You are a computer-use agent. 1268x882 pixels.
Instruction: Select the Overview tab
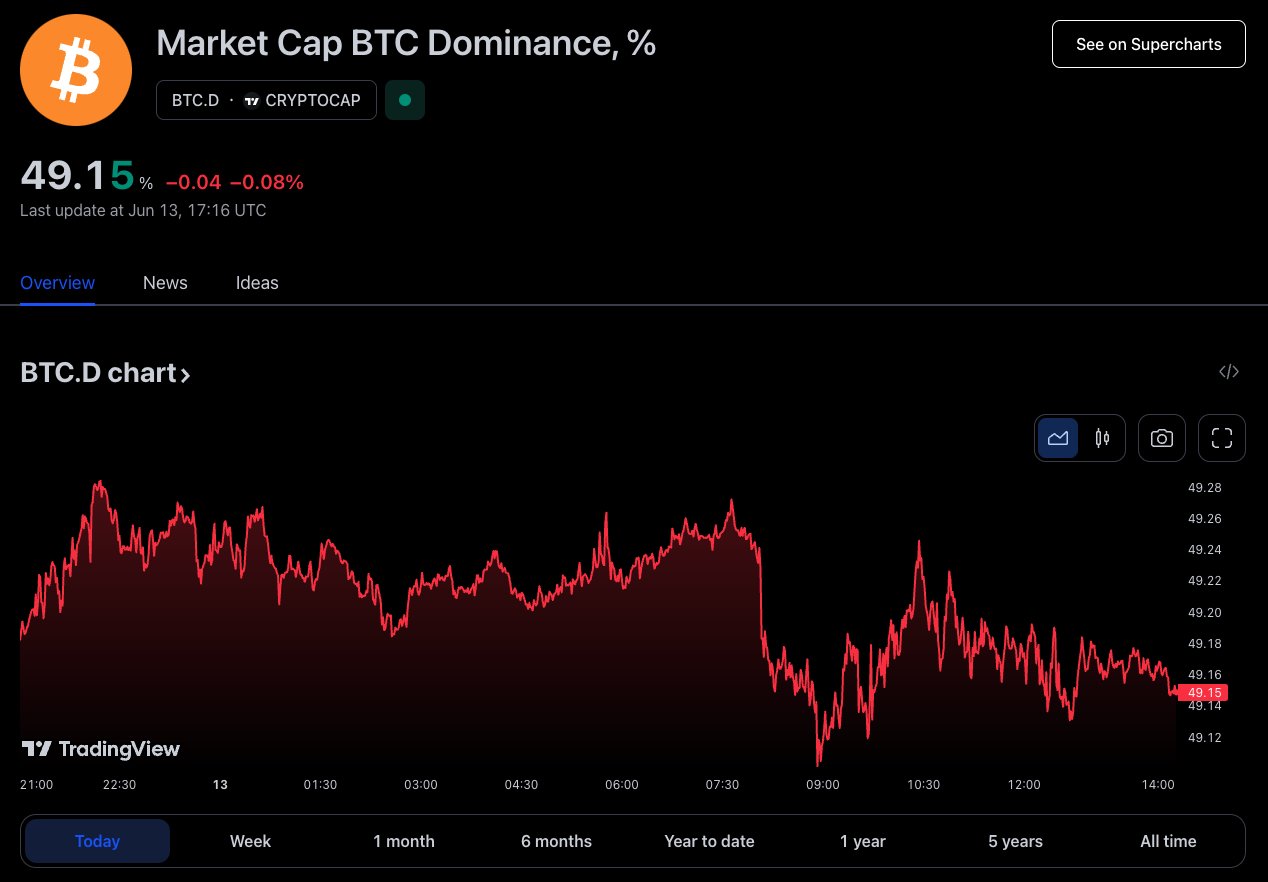(x=58, y=283)
